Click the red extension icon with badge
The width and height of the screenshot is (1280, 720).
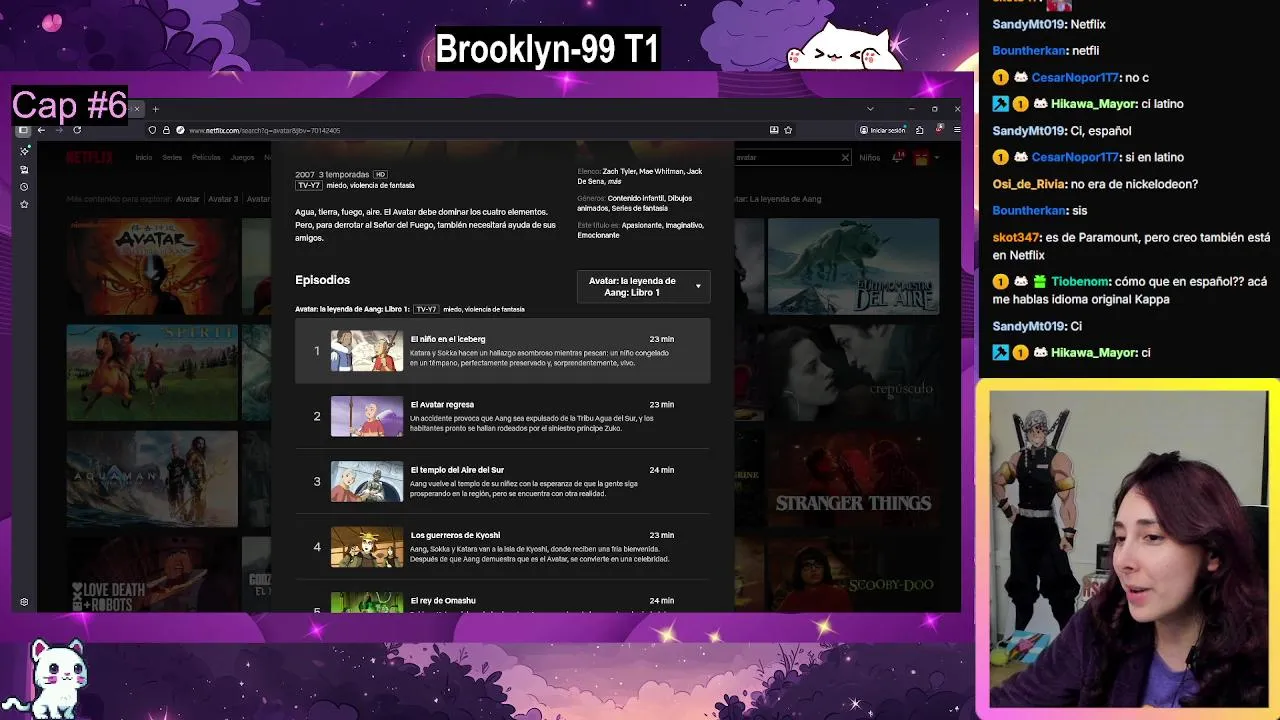pos(939,129)
